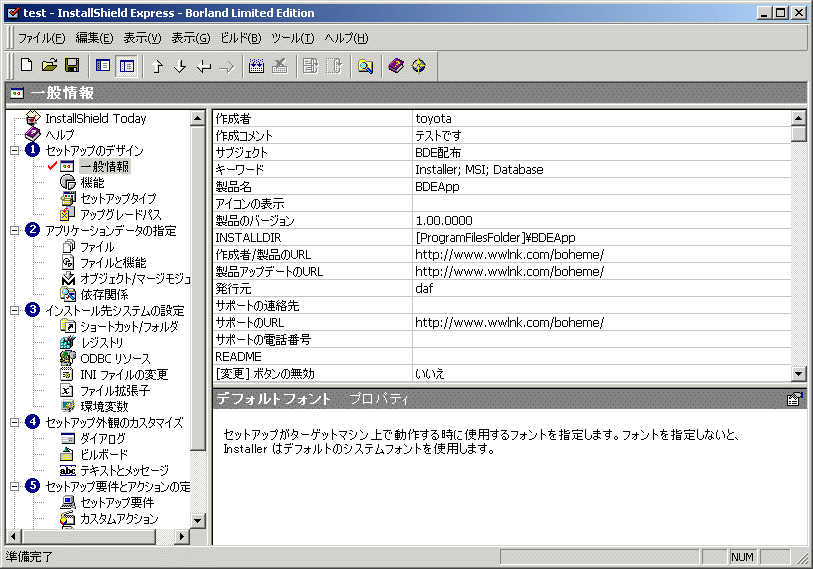
Task: Select セットアップ要件 in the tree
Action: coord(117,502)
